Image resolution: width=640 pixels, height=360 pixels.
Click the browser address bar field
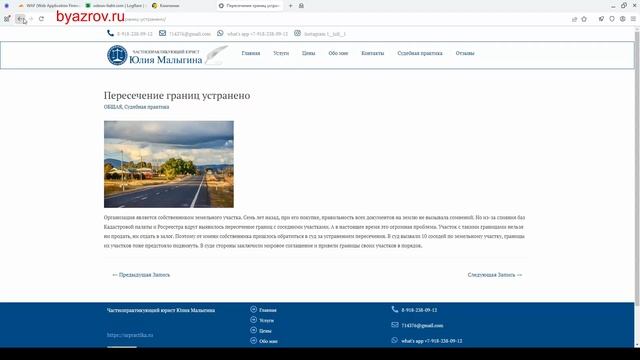[x=310, y=19]
